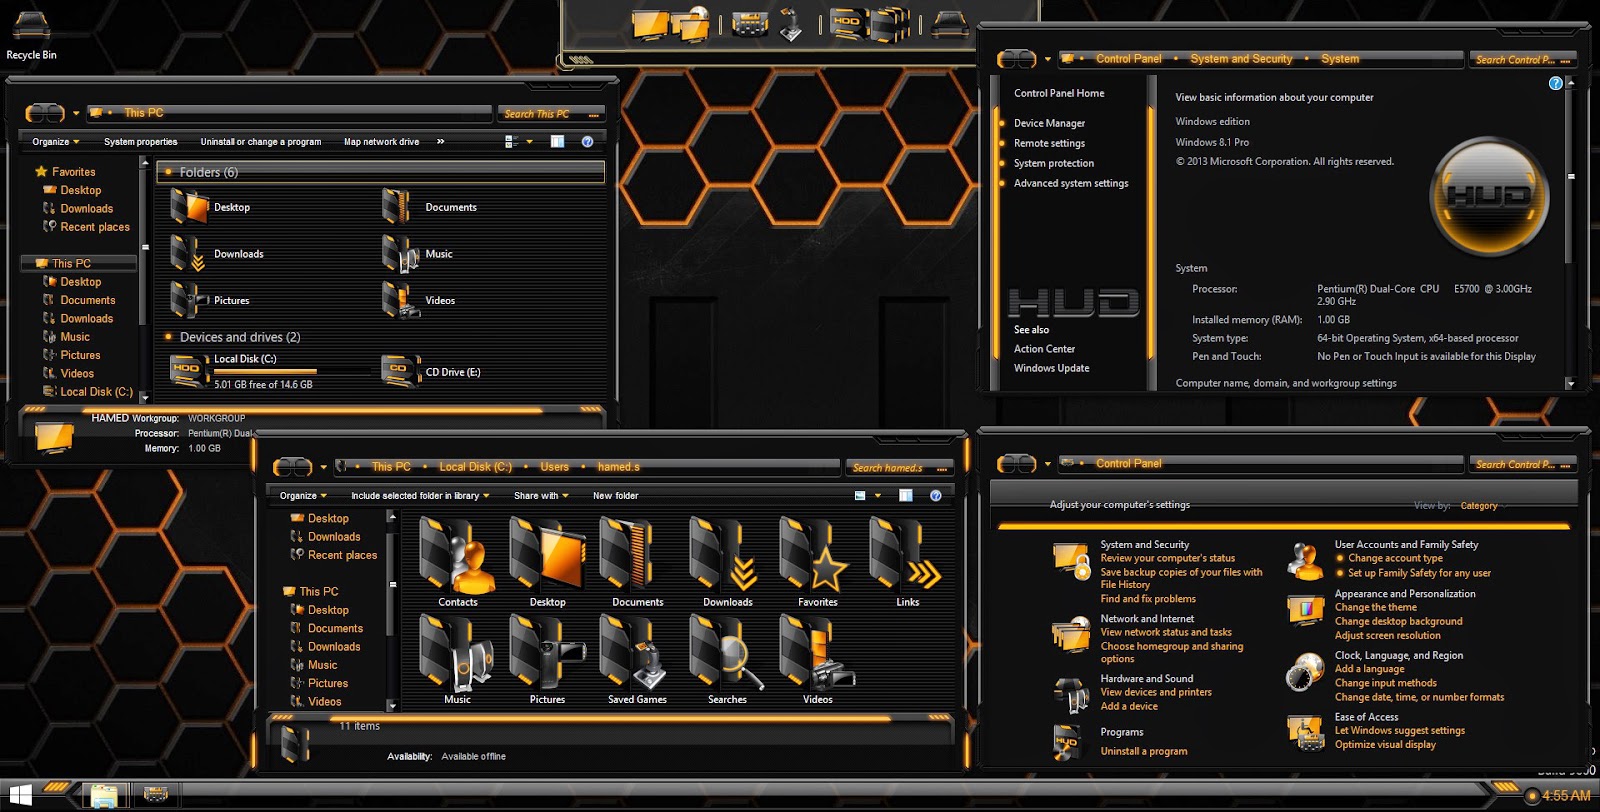Click Uninstall a program link
Viewport: 1600px width, 812px height.
[1144, 751]
